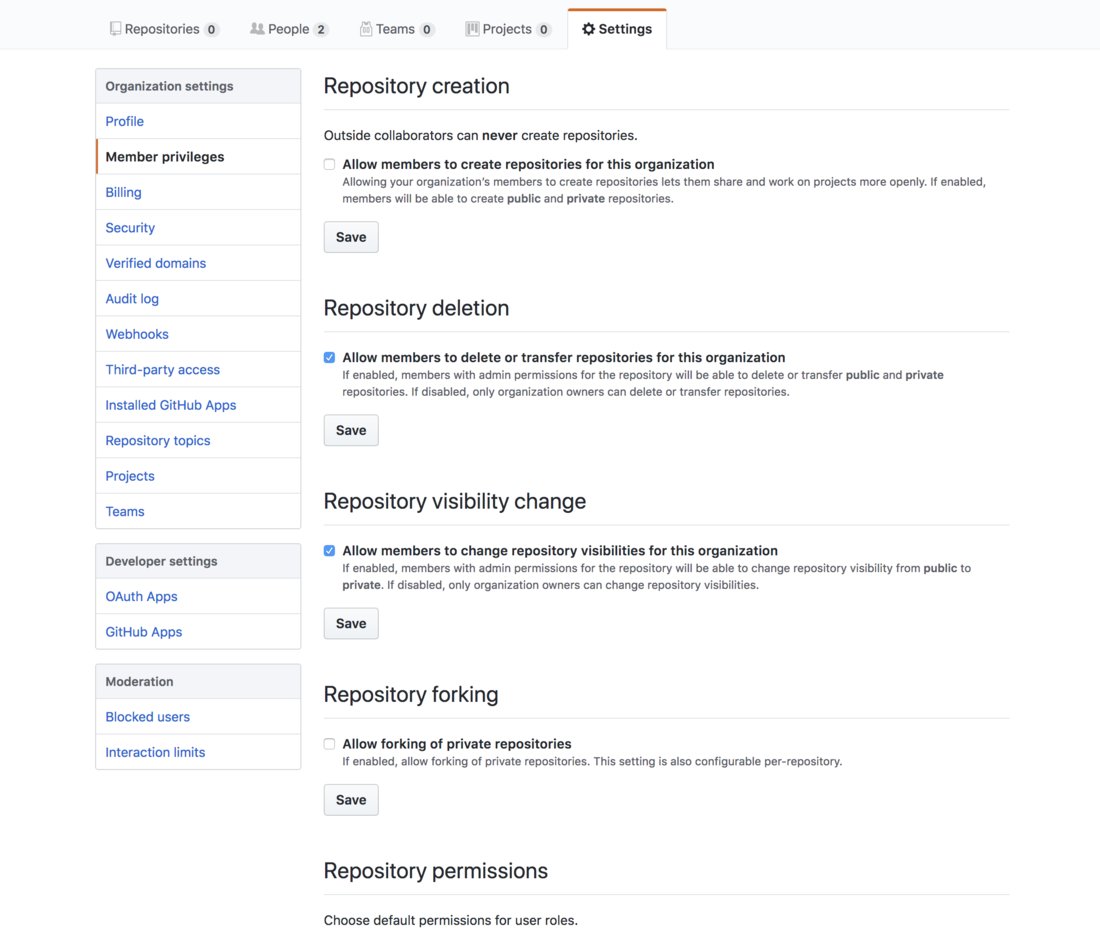Image resolution: width=1100 pixels, height=938 pixels.
Task: Switch to the People tab
Action: [x=288, y=29]
